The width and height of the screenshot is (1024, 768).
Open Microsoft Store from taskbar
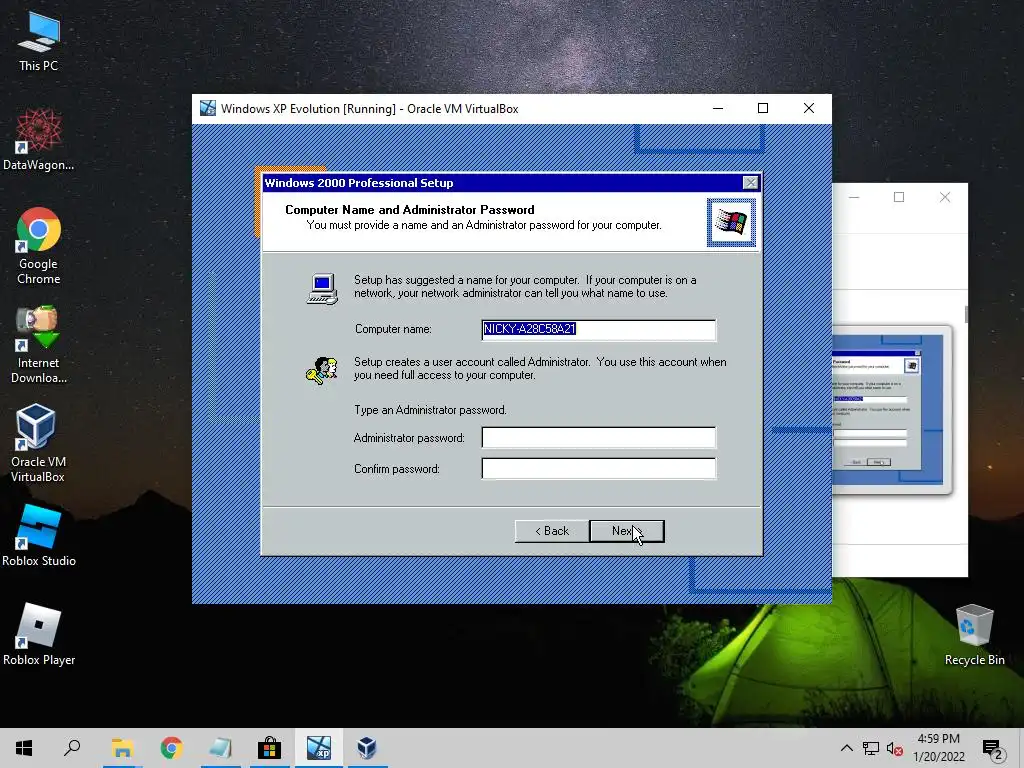[x=269, y=748]
